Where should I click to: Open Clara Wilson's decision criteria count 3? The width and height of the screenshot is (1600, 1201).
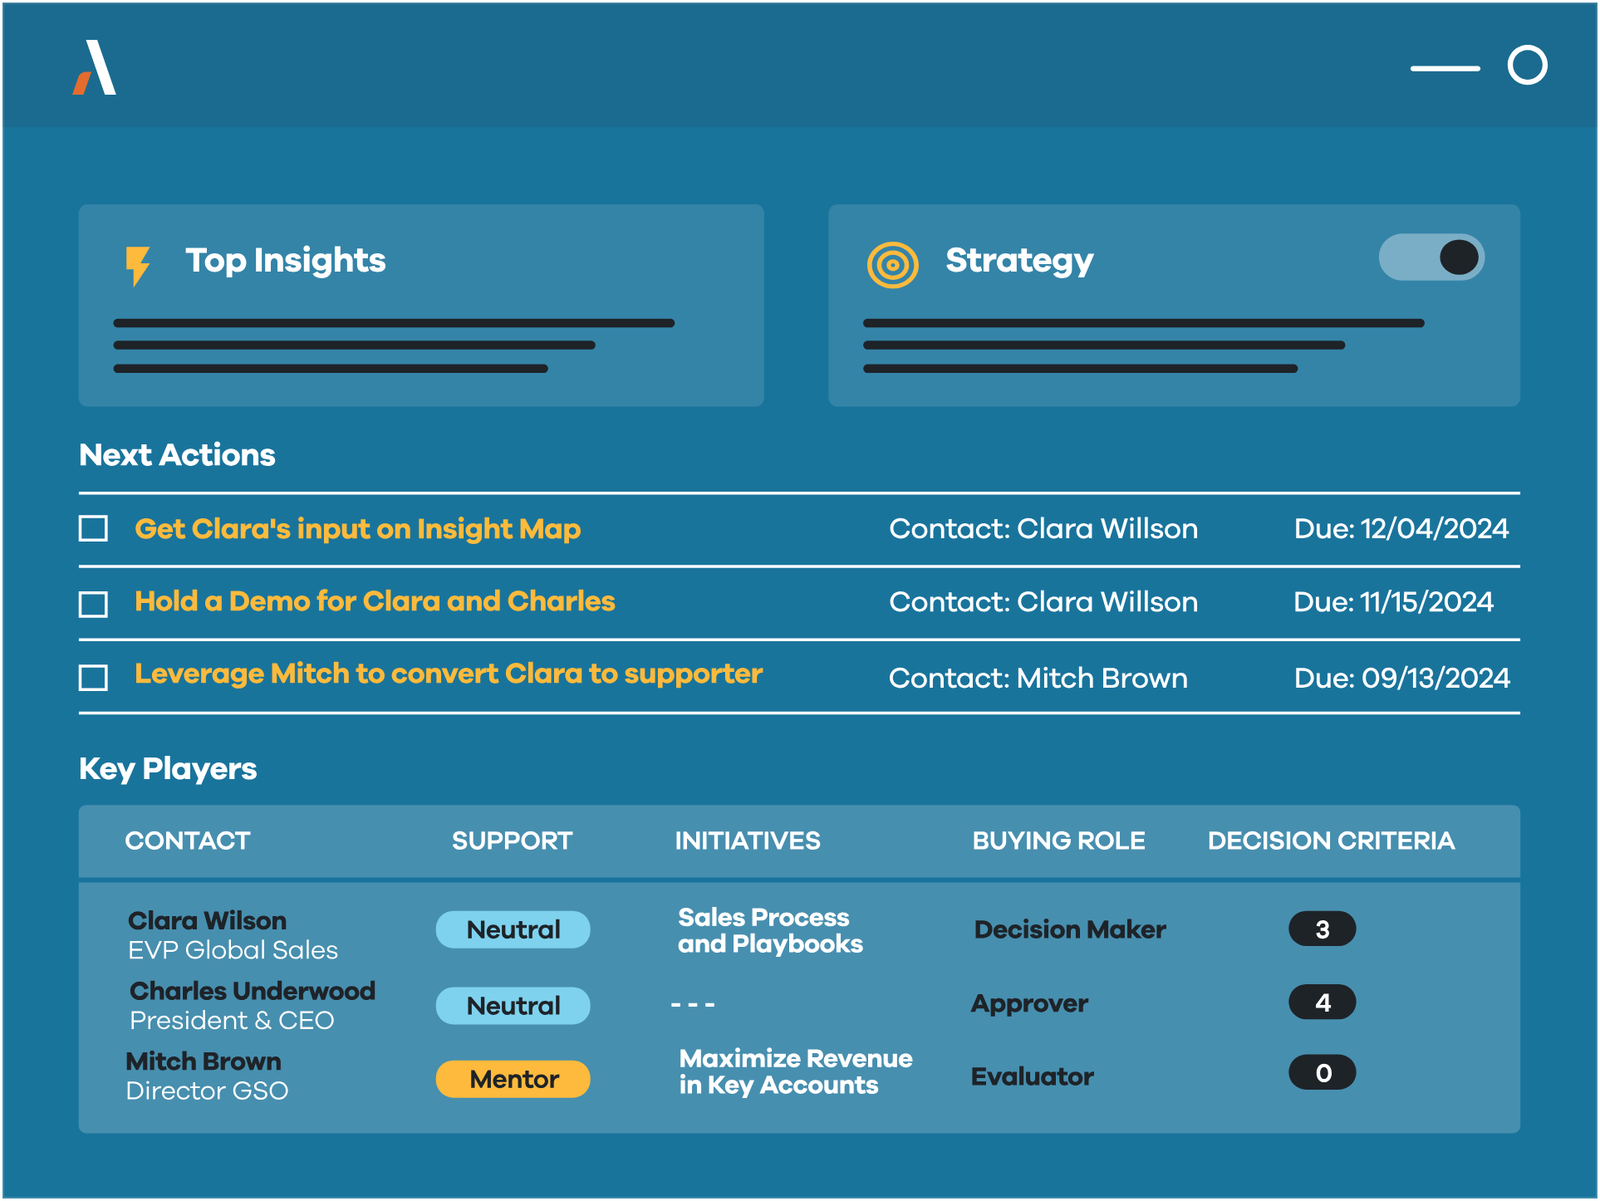point(1322,929)
